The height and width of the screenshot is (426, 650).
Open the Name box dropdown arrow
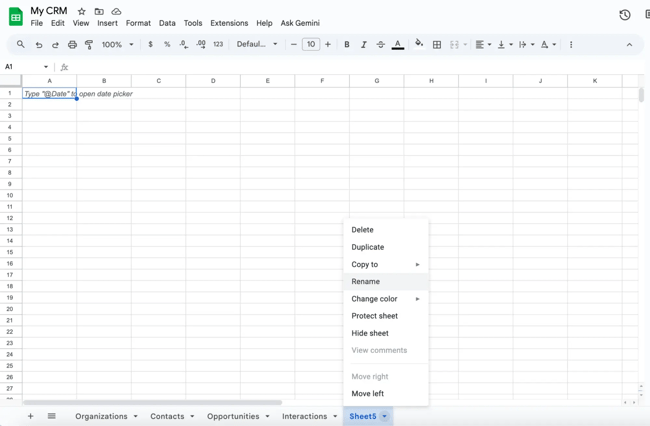(x=46, y=67)
